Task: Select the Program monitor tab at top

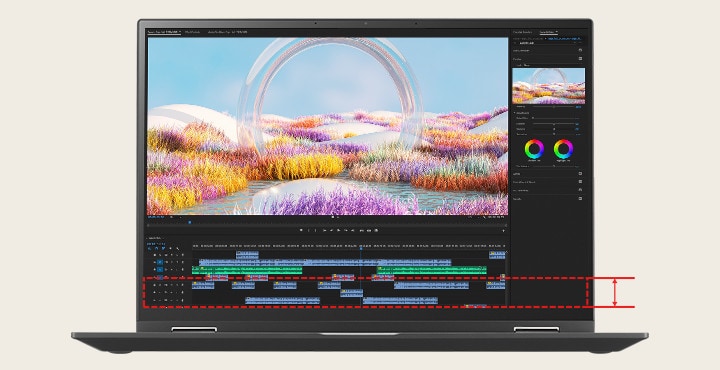Action: (x=163, y=32)
